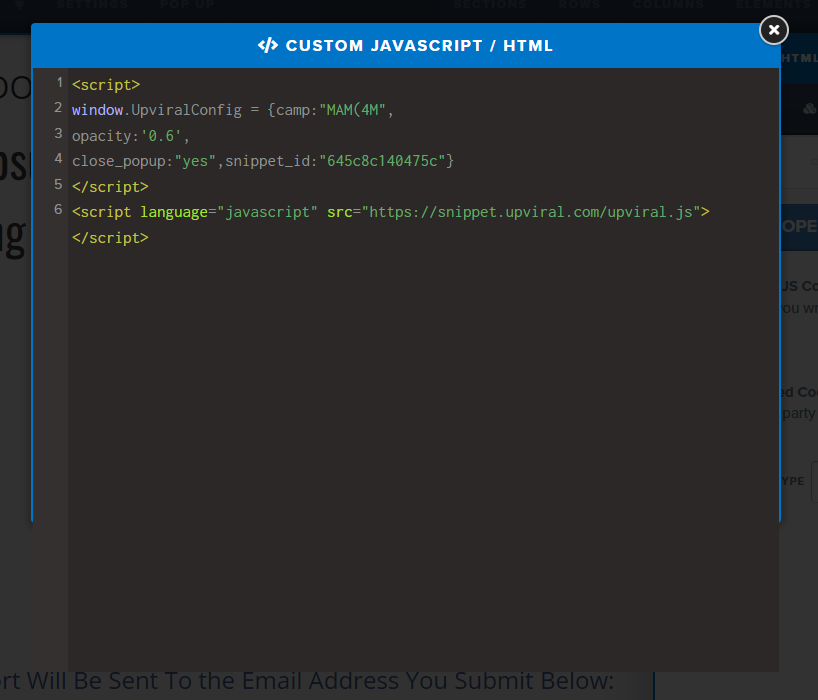Click 'close_popup' property on line 4
This screenshot has height=700, width=818.
coord(118,161)
